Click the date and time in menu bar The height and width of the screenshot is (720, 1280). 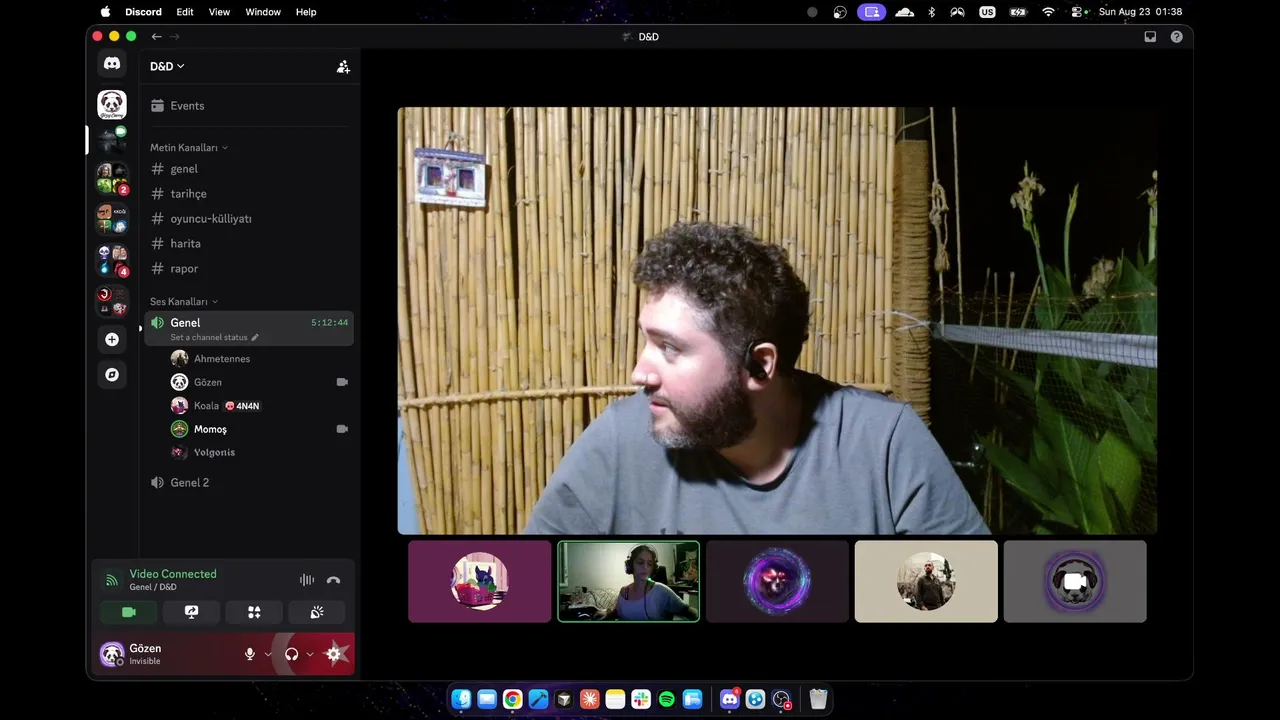1140,12
